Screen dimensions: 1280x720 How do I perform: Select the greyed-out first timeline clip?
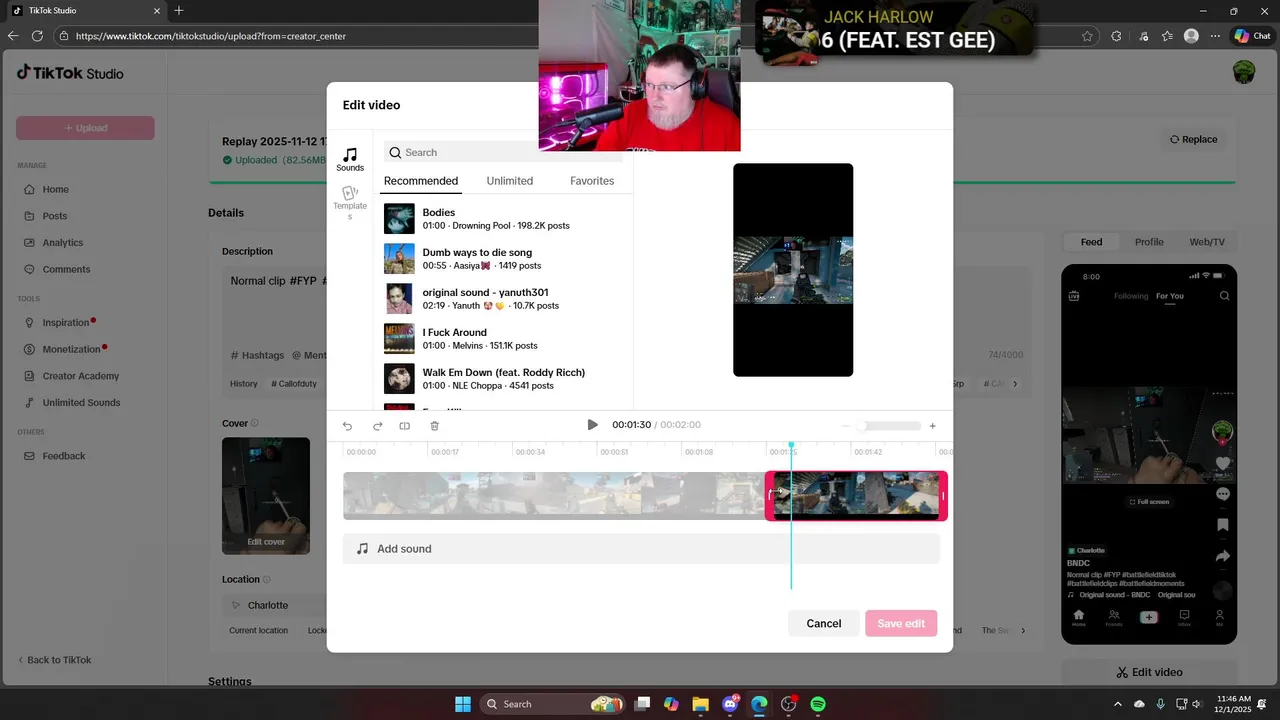[x=553, y=495]
